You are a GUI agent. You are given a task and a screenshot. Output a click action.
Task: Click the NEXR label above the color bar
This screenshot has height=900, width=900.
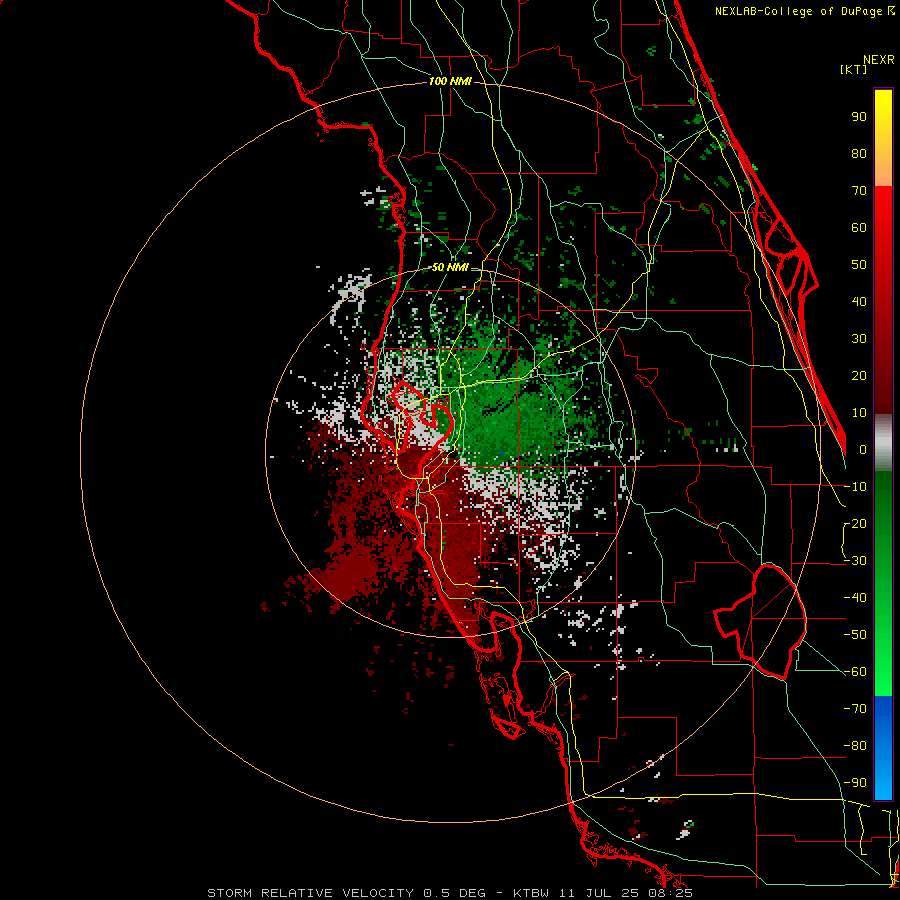(x=879, y=60)
